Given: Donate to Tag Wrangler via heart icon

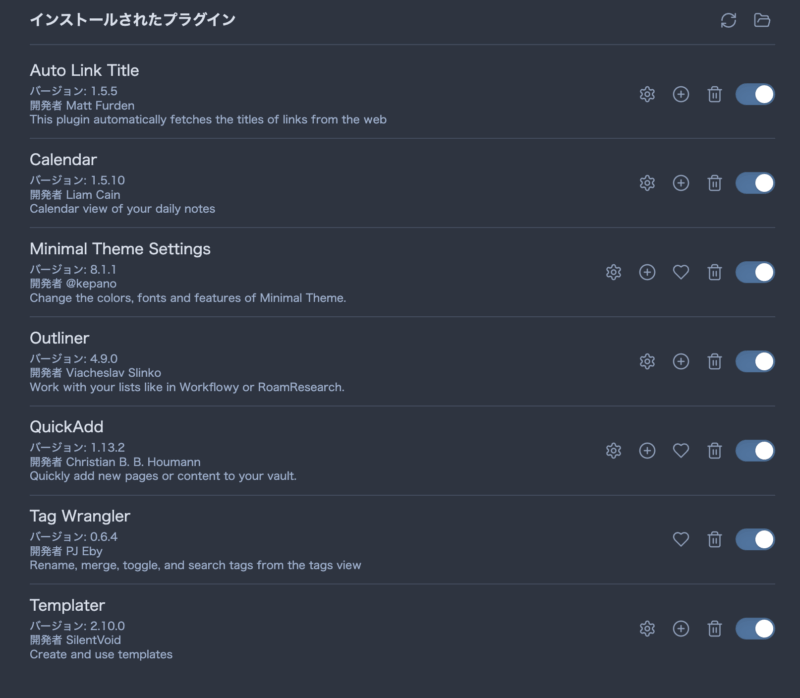Looking at the screenshot, I should coord(681,540).
